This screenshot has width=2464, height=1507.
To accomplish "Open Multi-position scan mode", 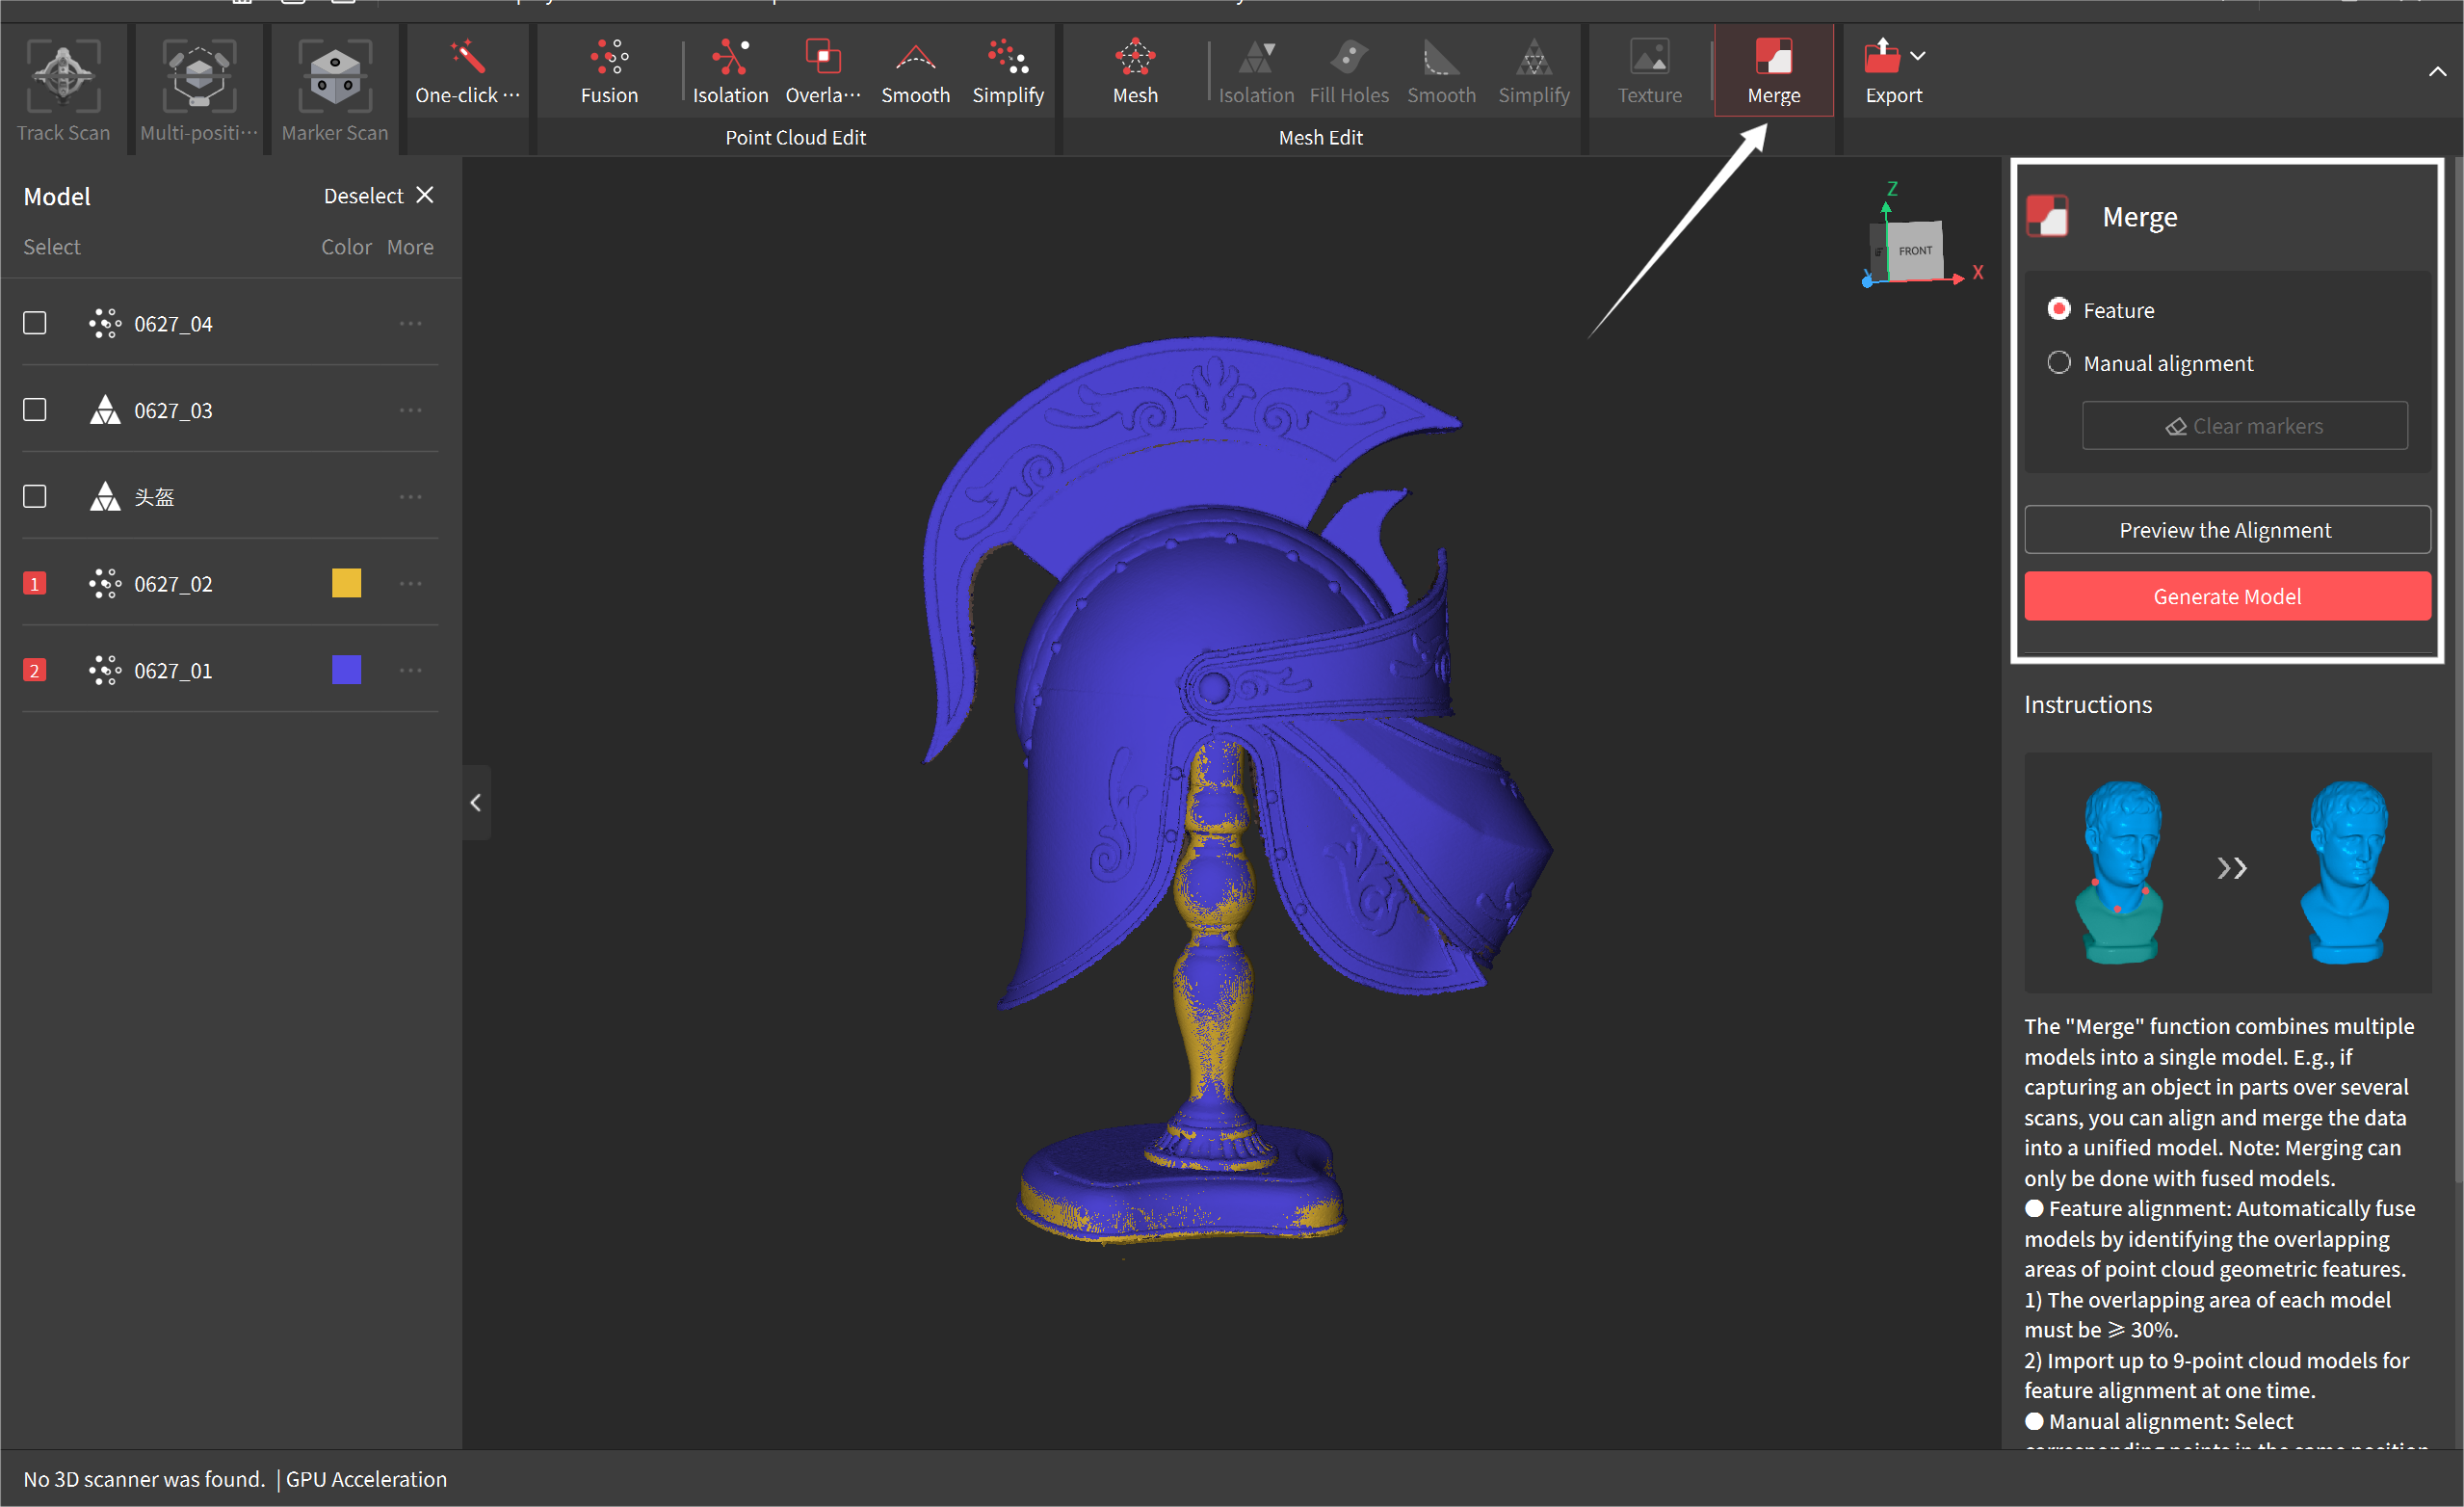I will 199,91.
